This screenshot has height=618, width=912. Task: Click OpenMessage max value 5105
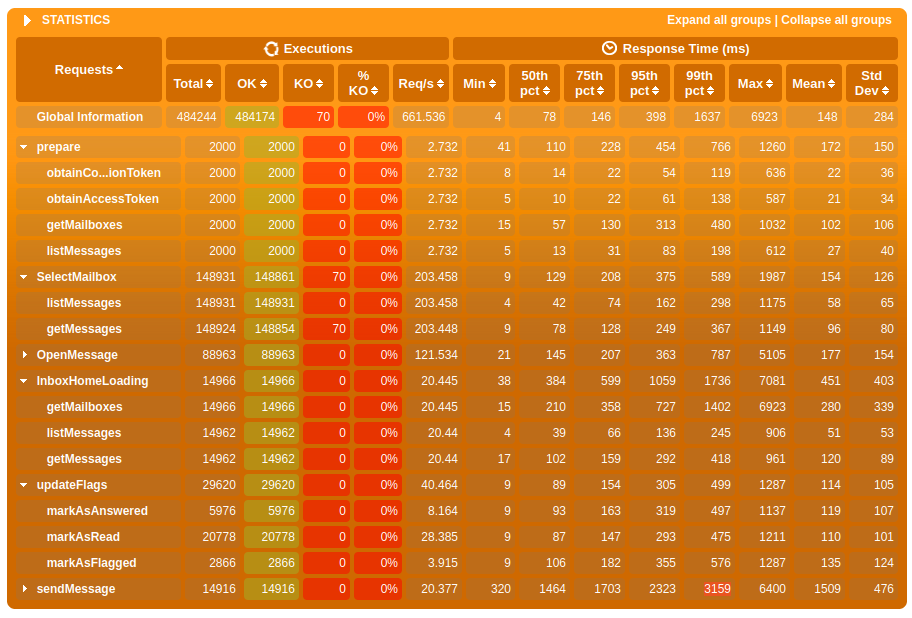(x=772, y=355)
